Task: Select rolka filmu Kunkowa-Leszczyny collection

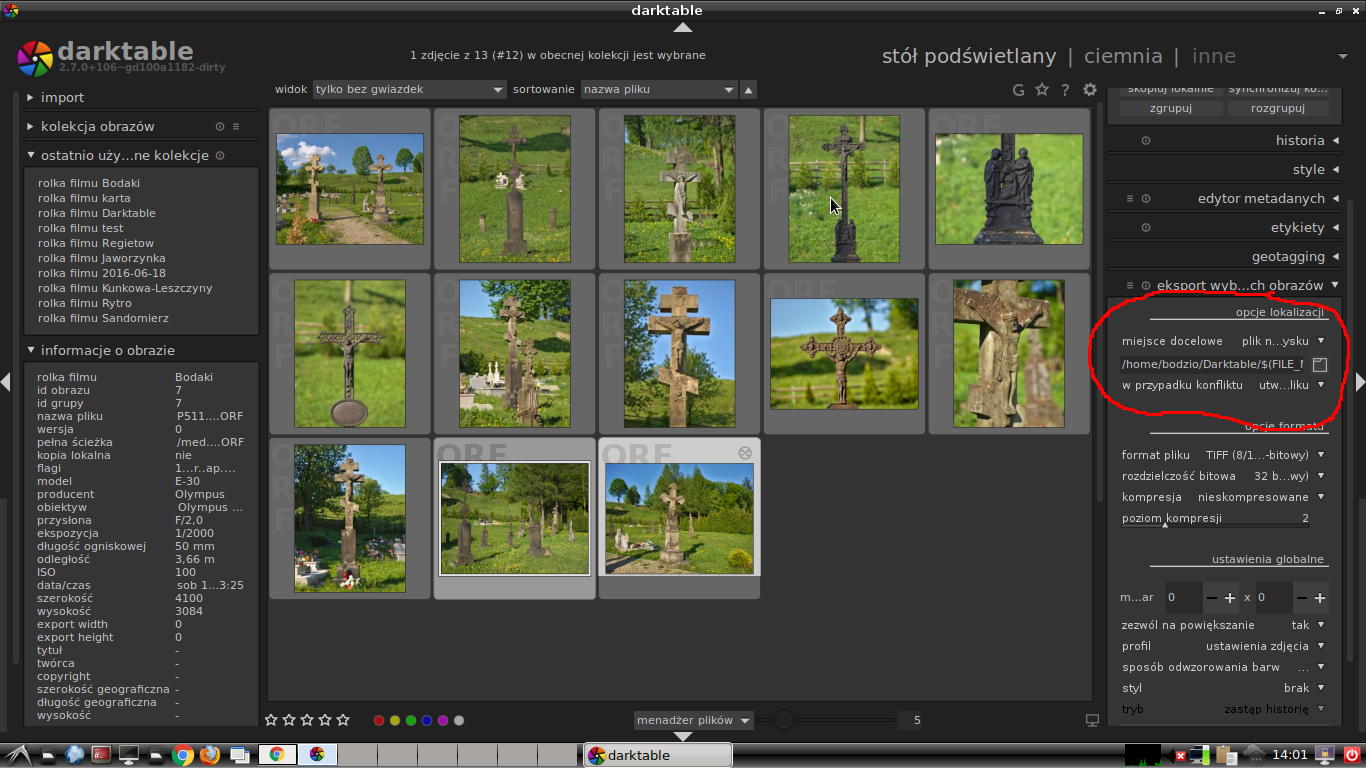Action: 125,288
